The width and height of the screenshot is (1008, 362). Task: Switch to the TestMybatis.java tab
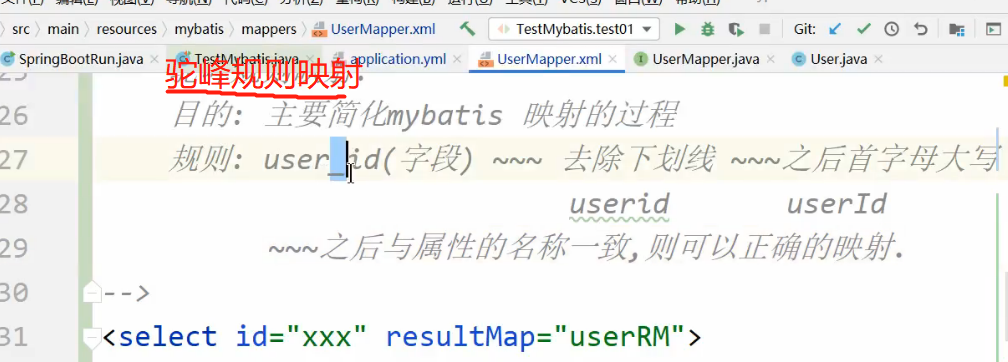point(246,59)
